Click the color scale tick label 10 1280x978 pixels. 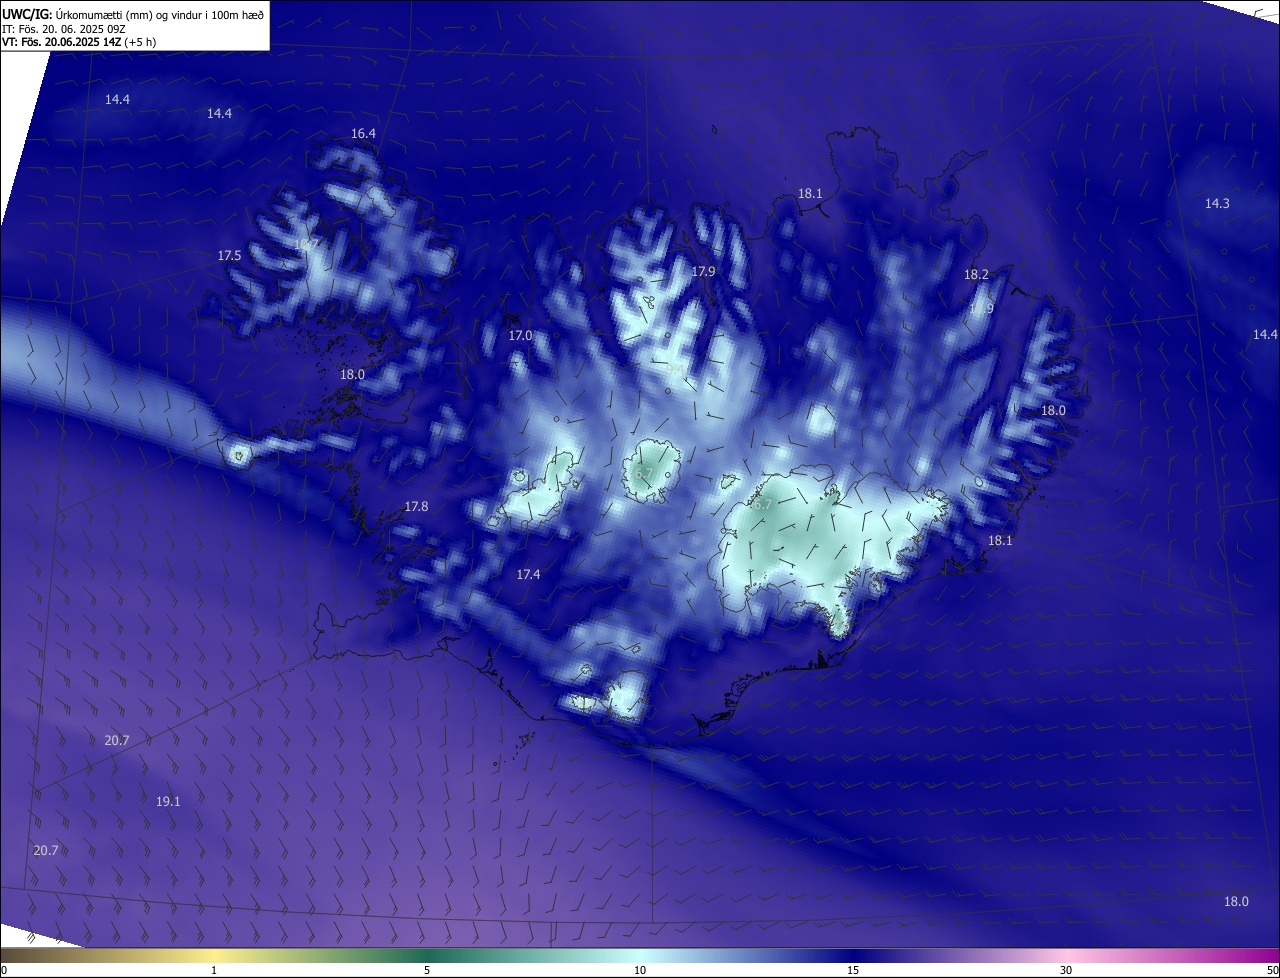click(640, 971)
